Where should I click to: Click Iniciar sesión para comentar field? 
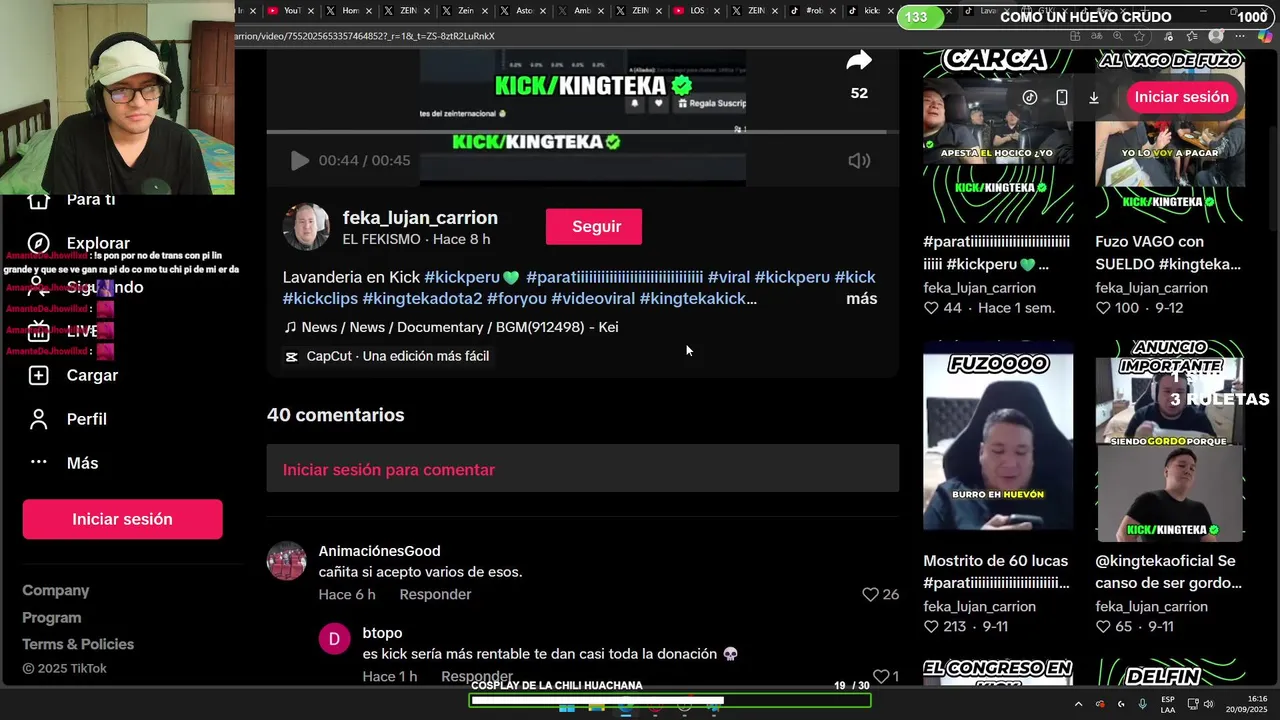582,469
